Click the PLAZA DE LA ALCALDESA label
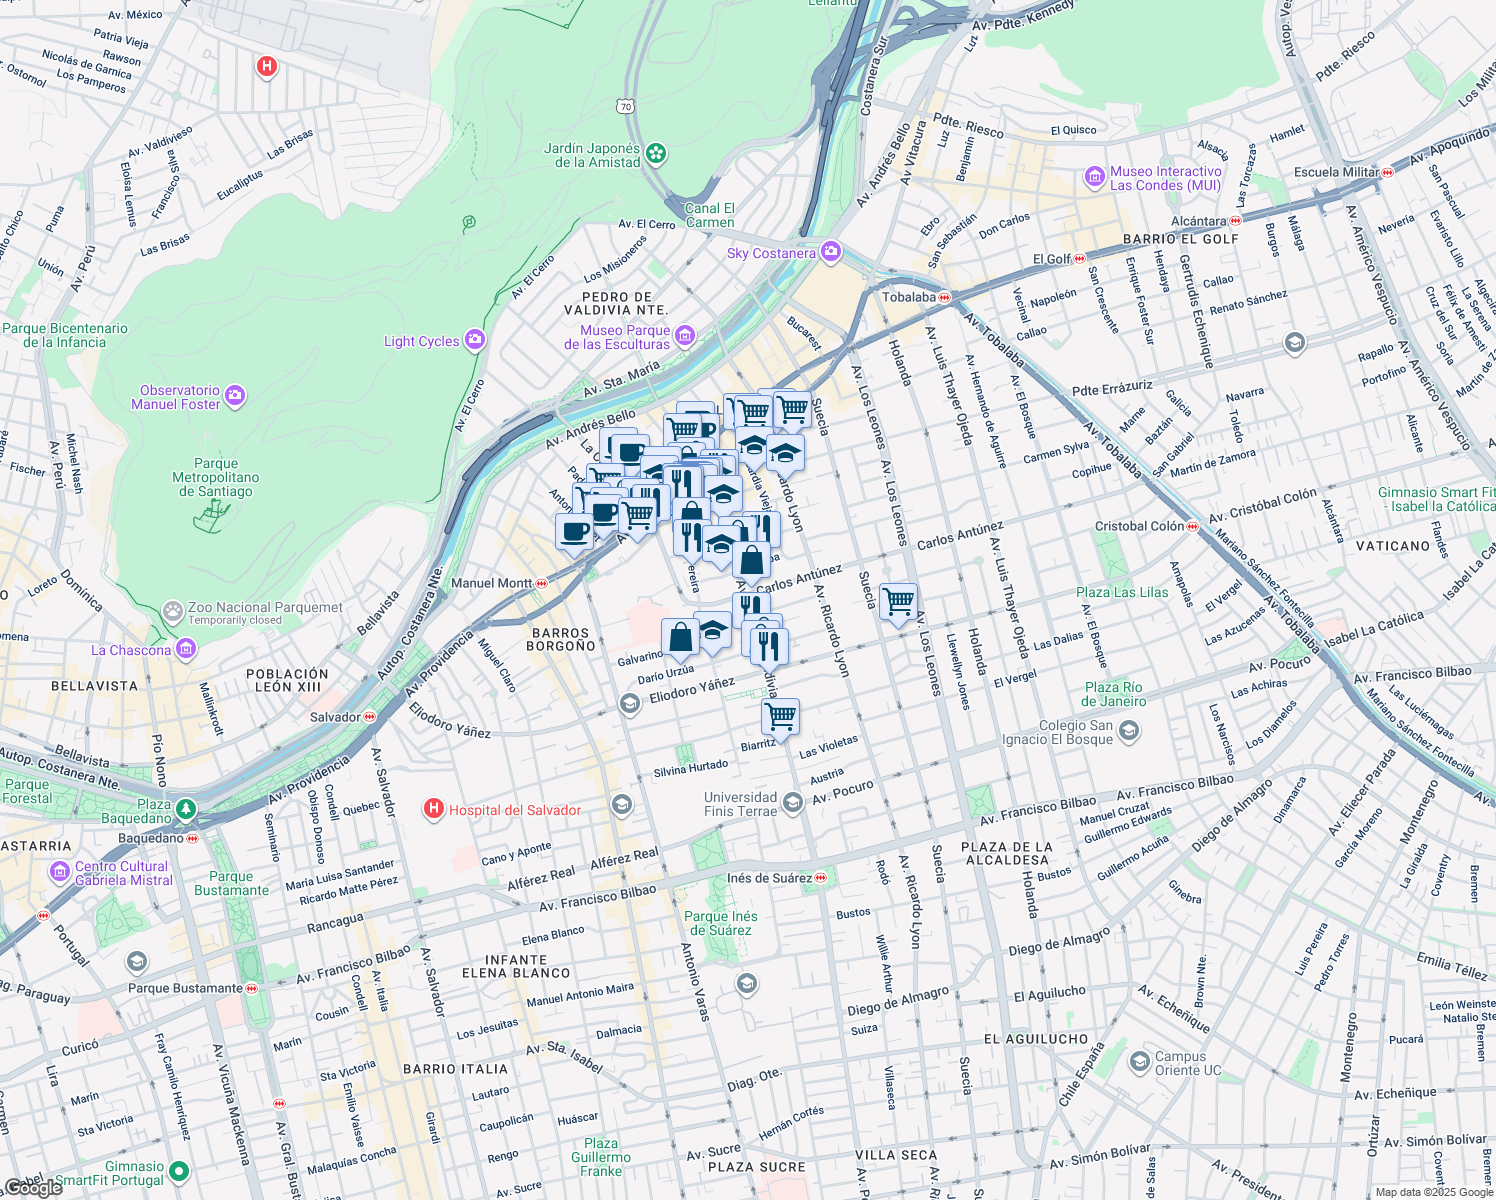 pos(1006,853)
